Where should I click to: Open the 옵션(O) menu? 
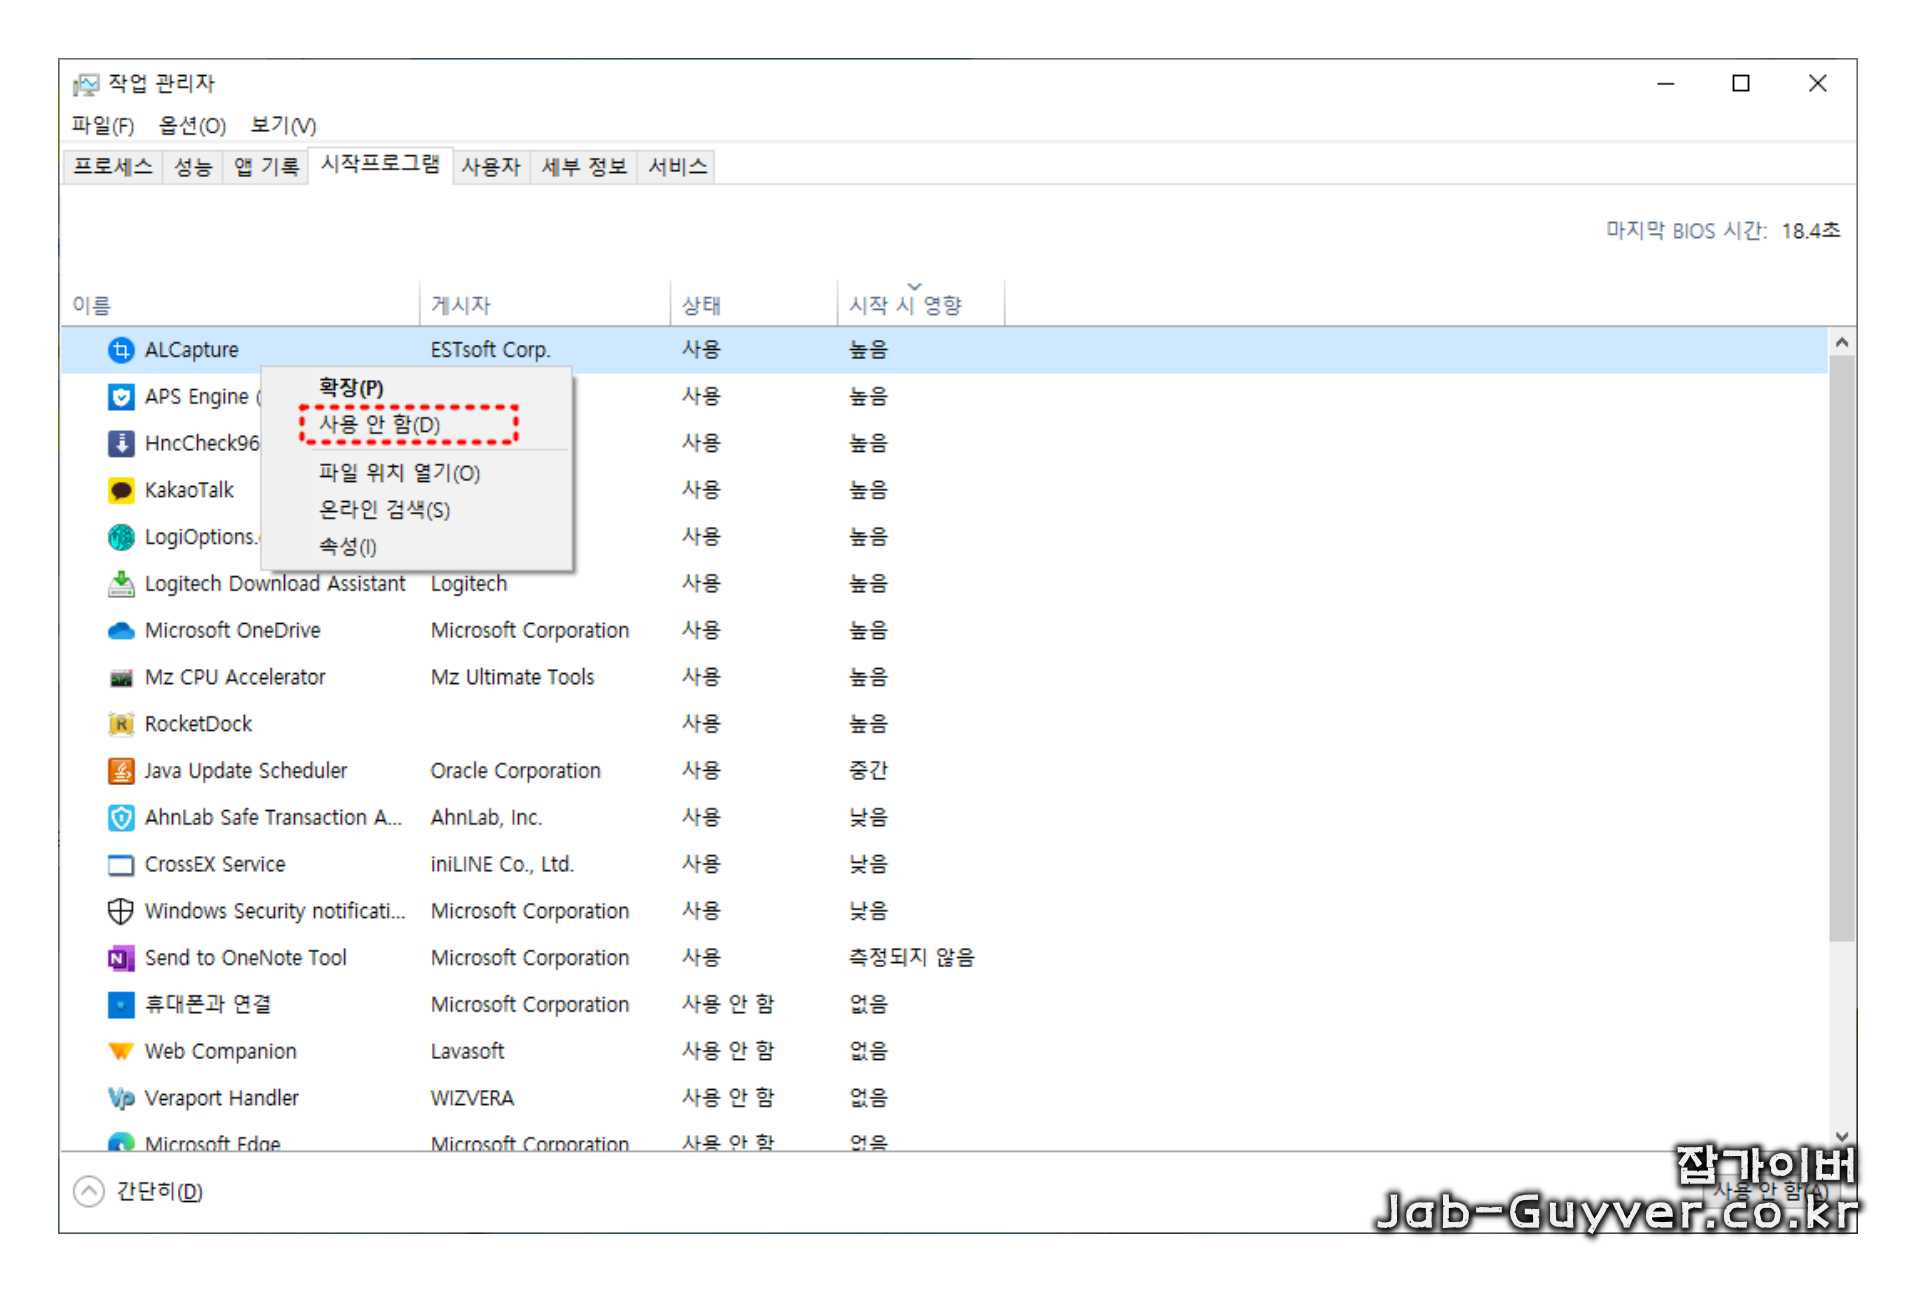click(192, 126)
